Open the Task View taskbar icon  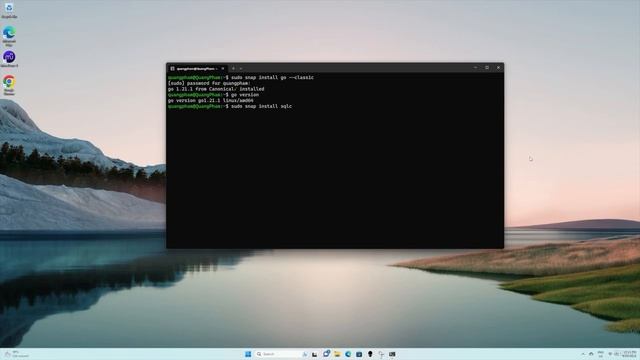click(315, 354)
